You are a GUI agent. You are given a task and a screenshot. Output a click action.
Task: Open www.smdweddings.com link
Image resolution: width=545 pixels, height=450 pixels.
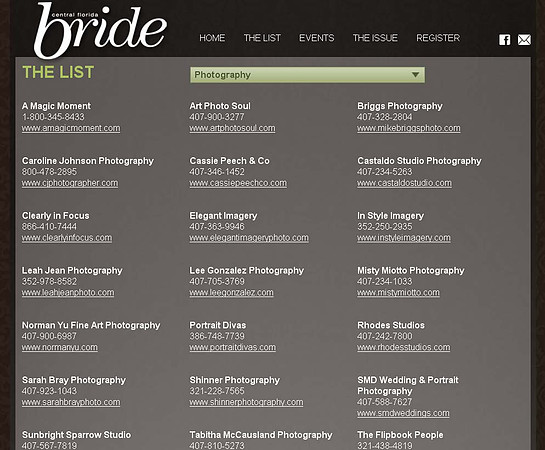point(403,413)
